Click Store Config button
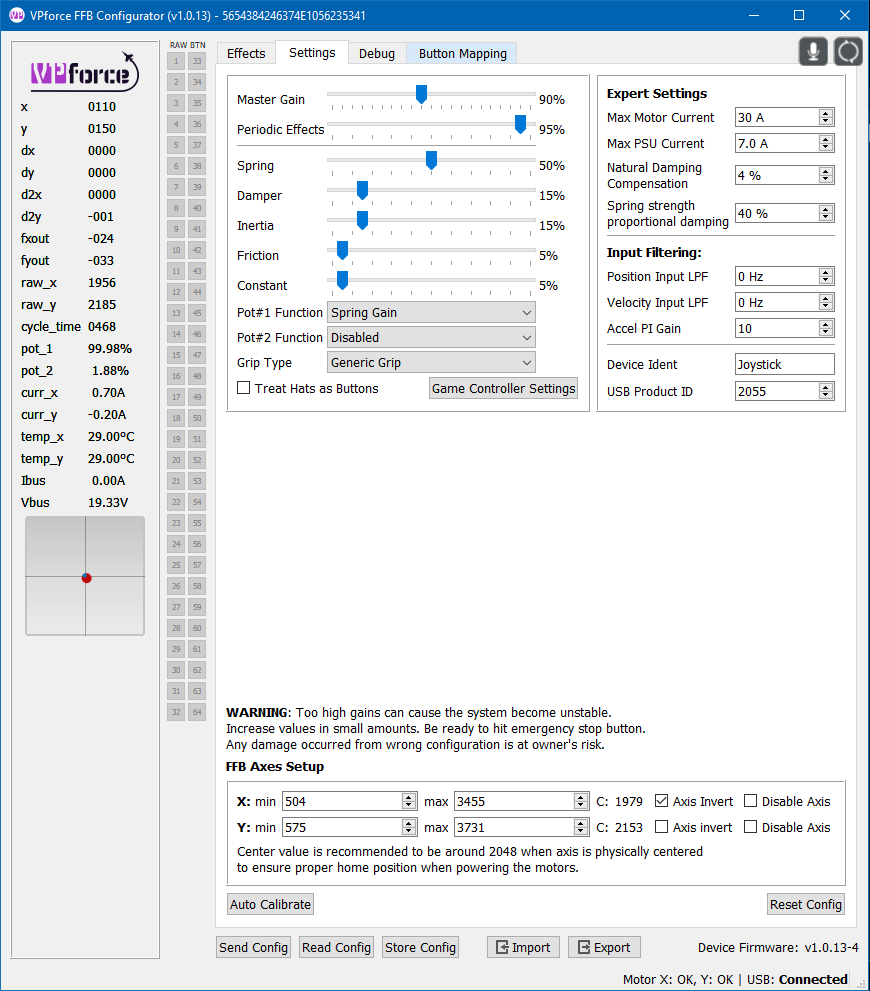 (x=420, y=947)
